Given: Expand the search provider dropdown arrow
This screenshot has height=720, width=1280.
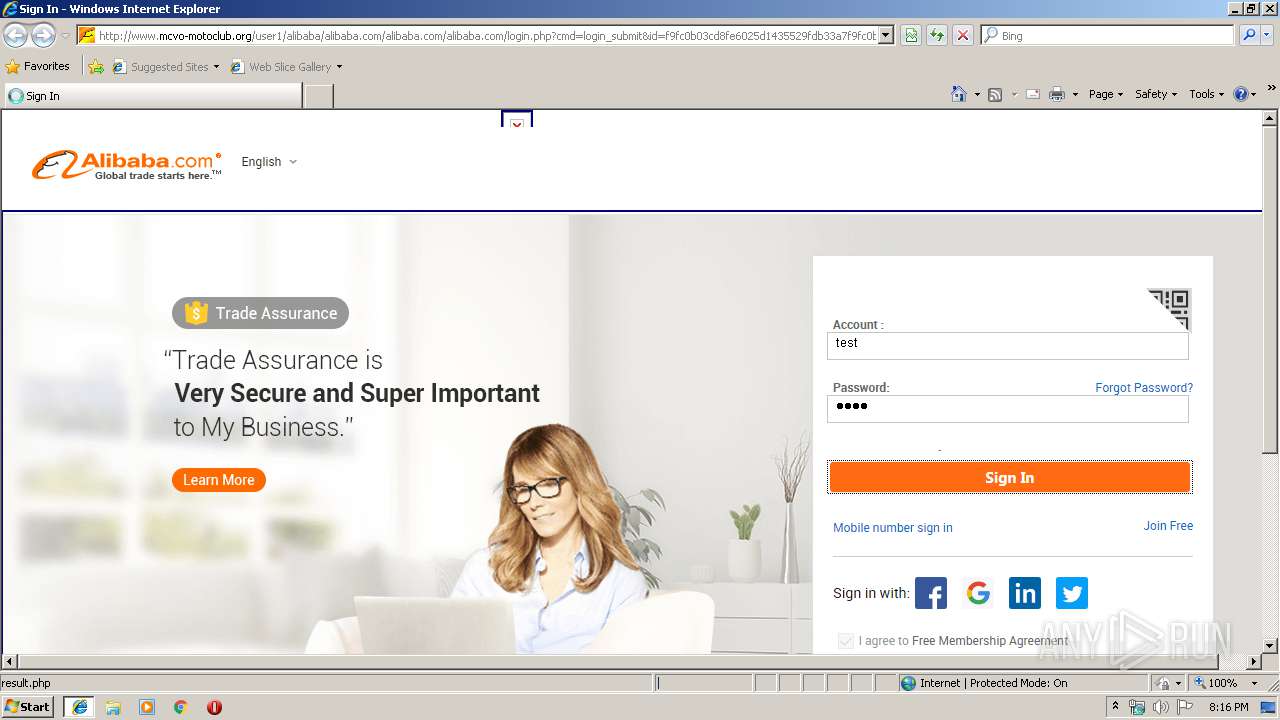Looking at the screenshot, I should (x=1268, y=35).
